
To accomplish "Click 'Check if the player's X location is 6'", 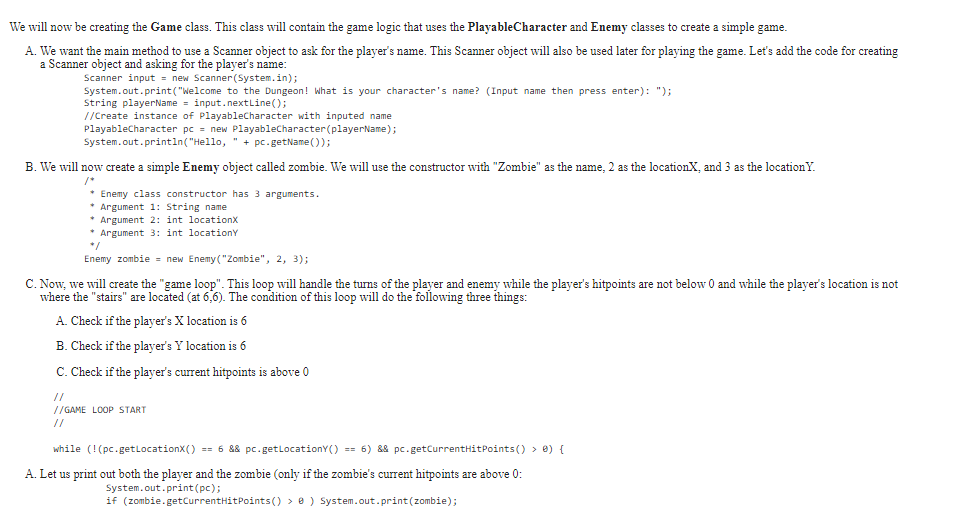I will pyautogui.click(x=151, y=321).
